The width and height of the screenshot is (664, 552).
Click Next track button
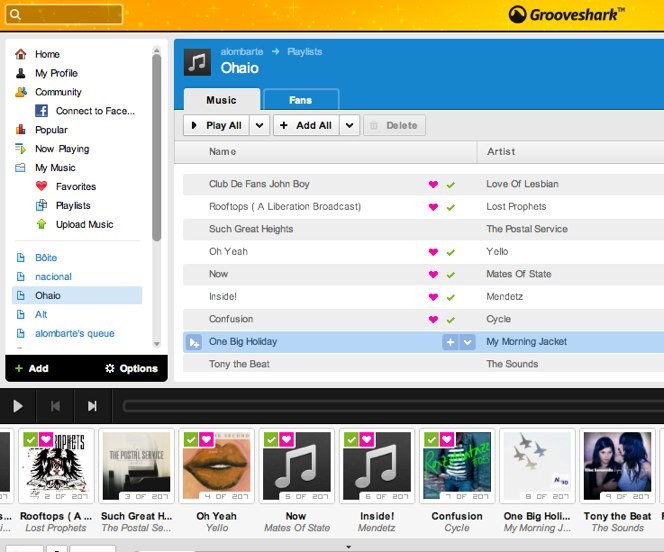[92, 406]
